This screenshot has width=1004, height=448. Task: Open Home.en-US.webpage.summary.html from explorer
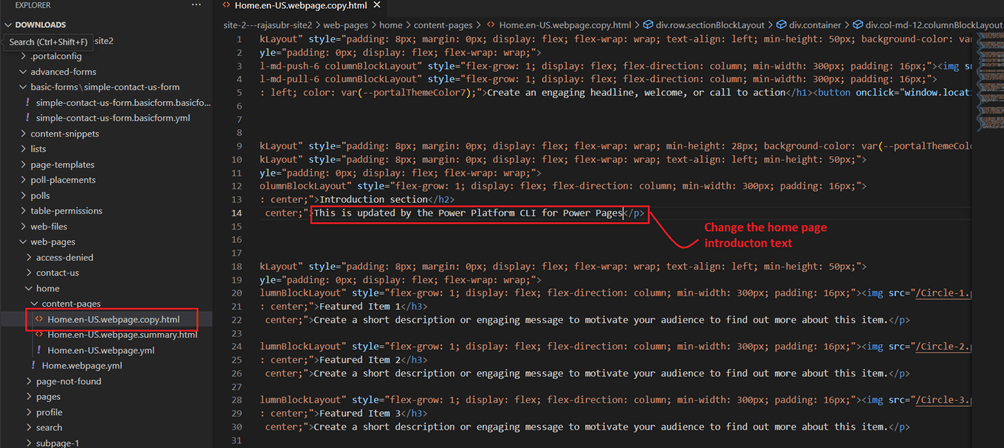tap(122, 335)
